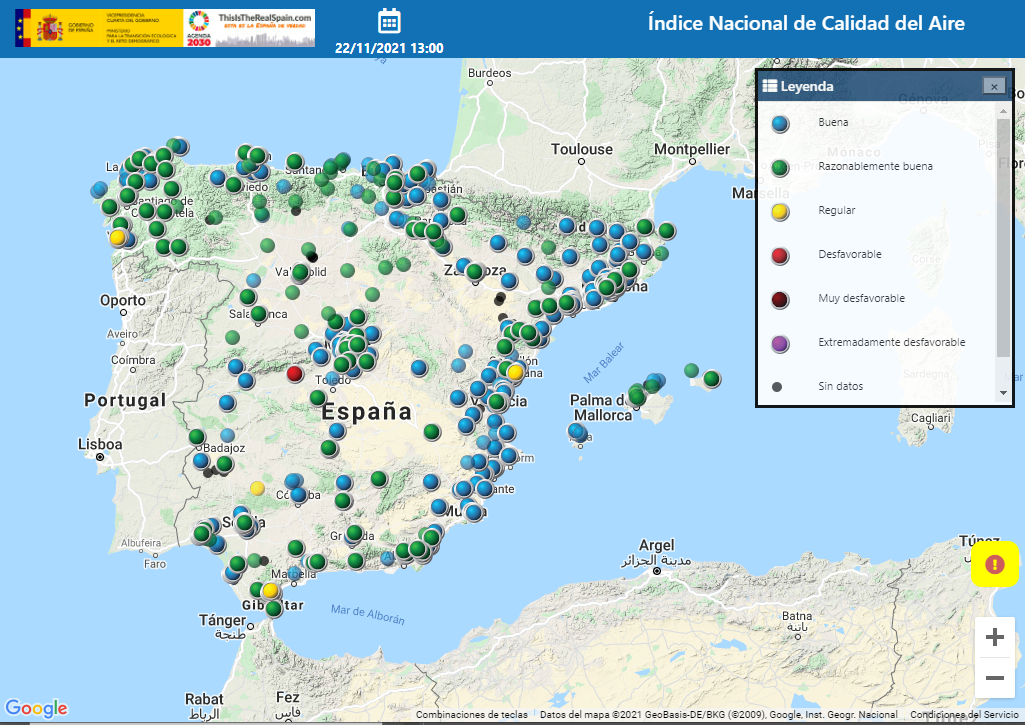The height and width of the screenshot is (725, 1025).
Task: Click the Cagliari city label
Action: (x=931, y=418)
